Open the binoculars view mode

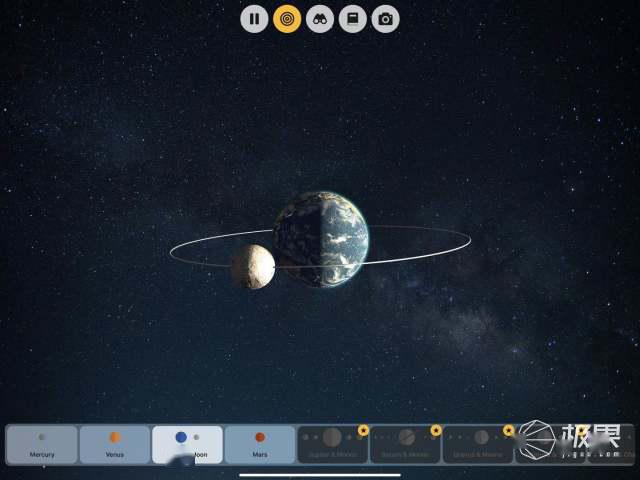[x=320, y=19]
